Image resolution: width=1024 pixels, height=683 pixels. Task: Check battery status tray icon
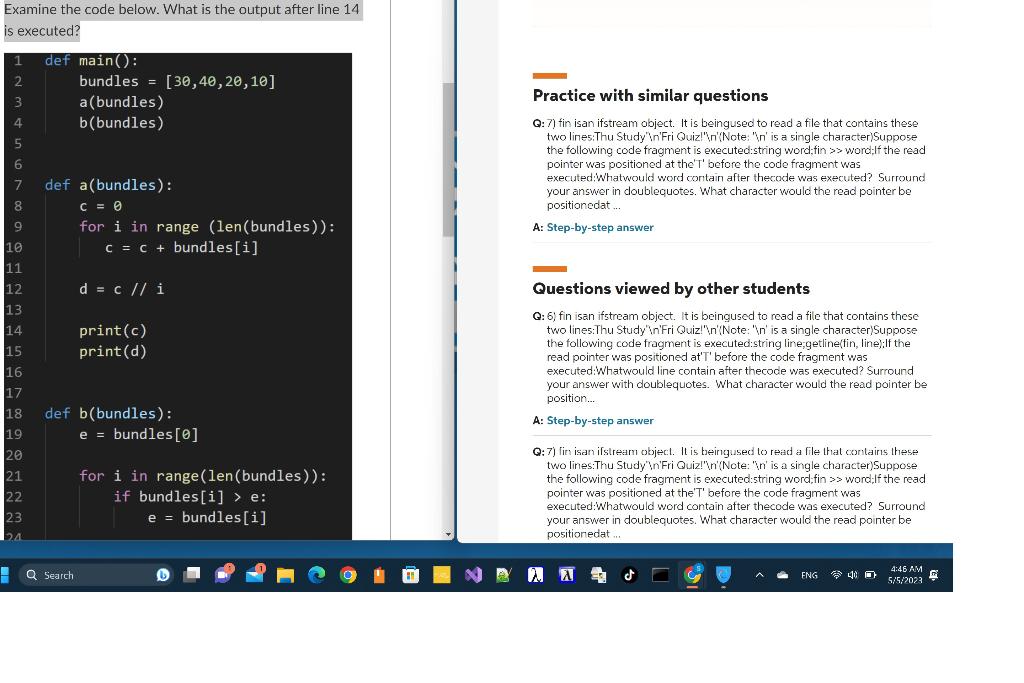(870, 575)
